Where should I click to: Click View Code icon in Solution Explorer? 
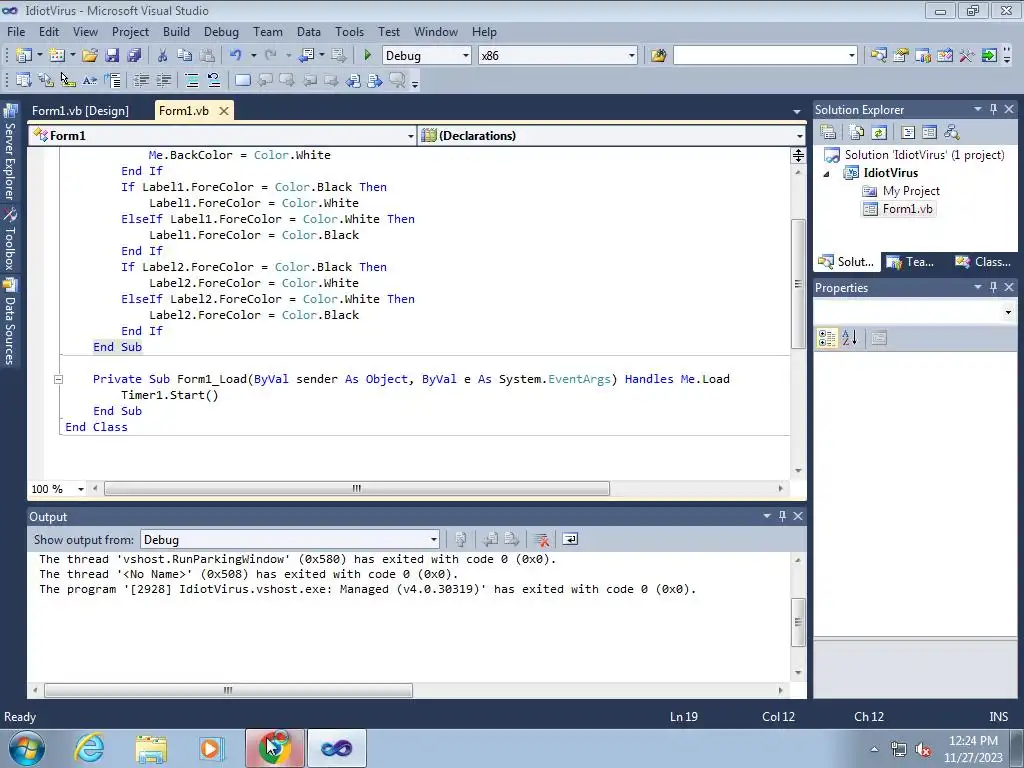(908, 133)
